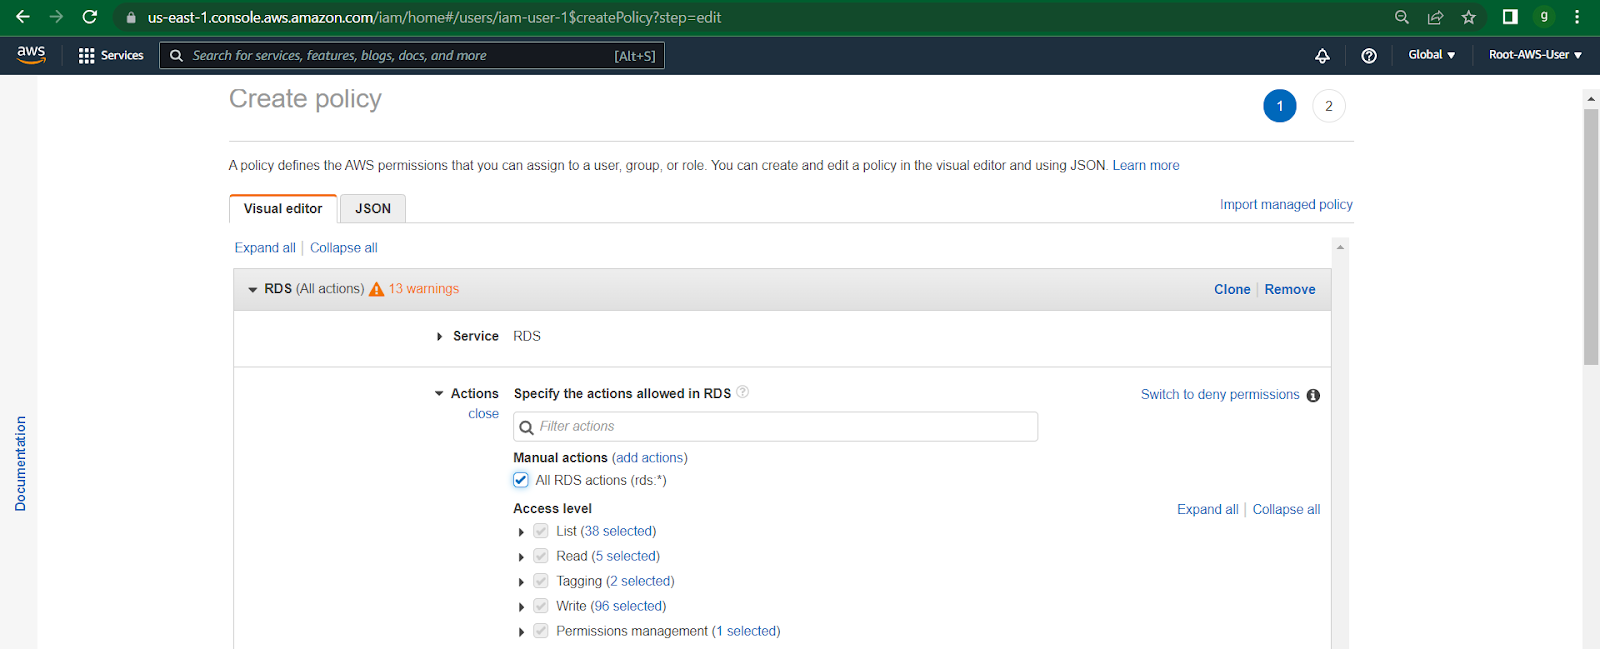The height and width of the screenshot is (649, 1600).
Task: Click the search icon in Filter actions box
Action: point(527,427)
